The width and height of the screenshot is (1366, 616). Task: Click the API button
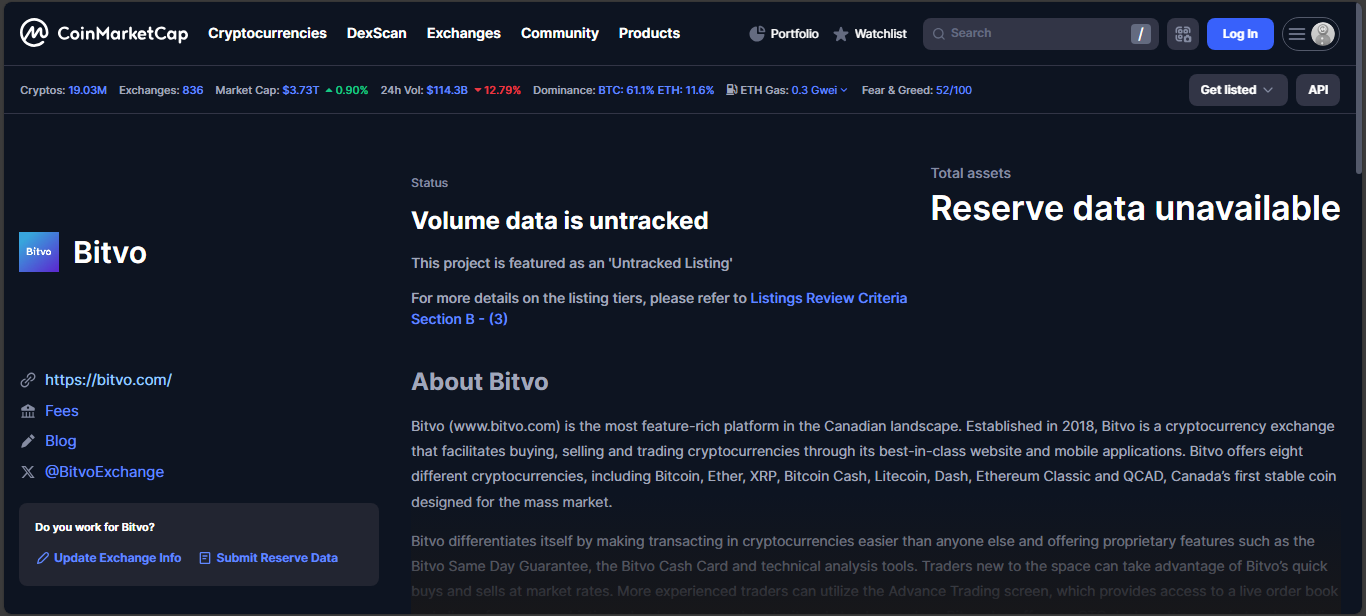[1318, 90]
